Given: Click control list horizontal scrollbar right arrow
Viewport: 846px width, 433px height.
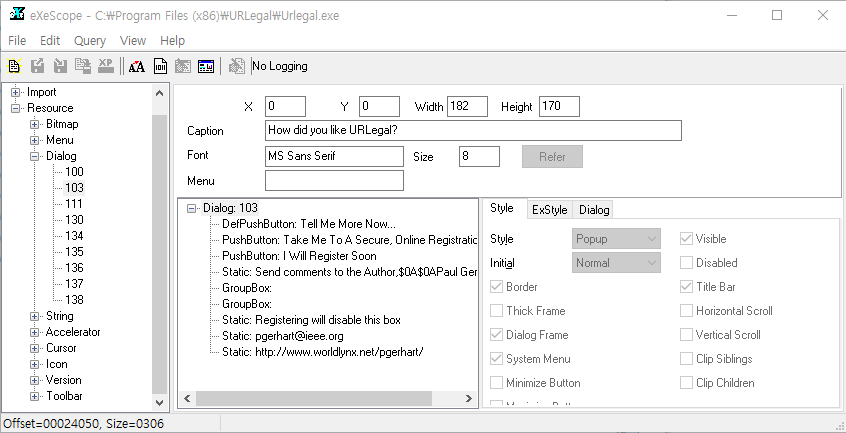Looking at the screenshot, I should tap(468, 398).
